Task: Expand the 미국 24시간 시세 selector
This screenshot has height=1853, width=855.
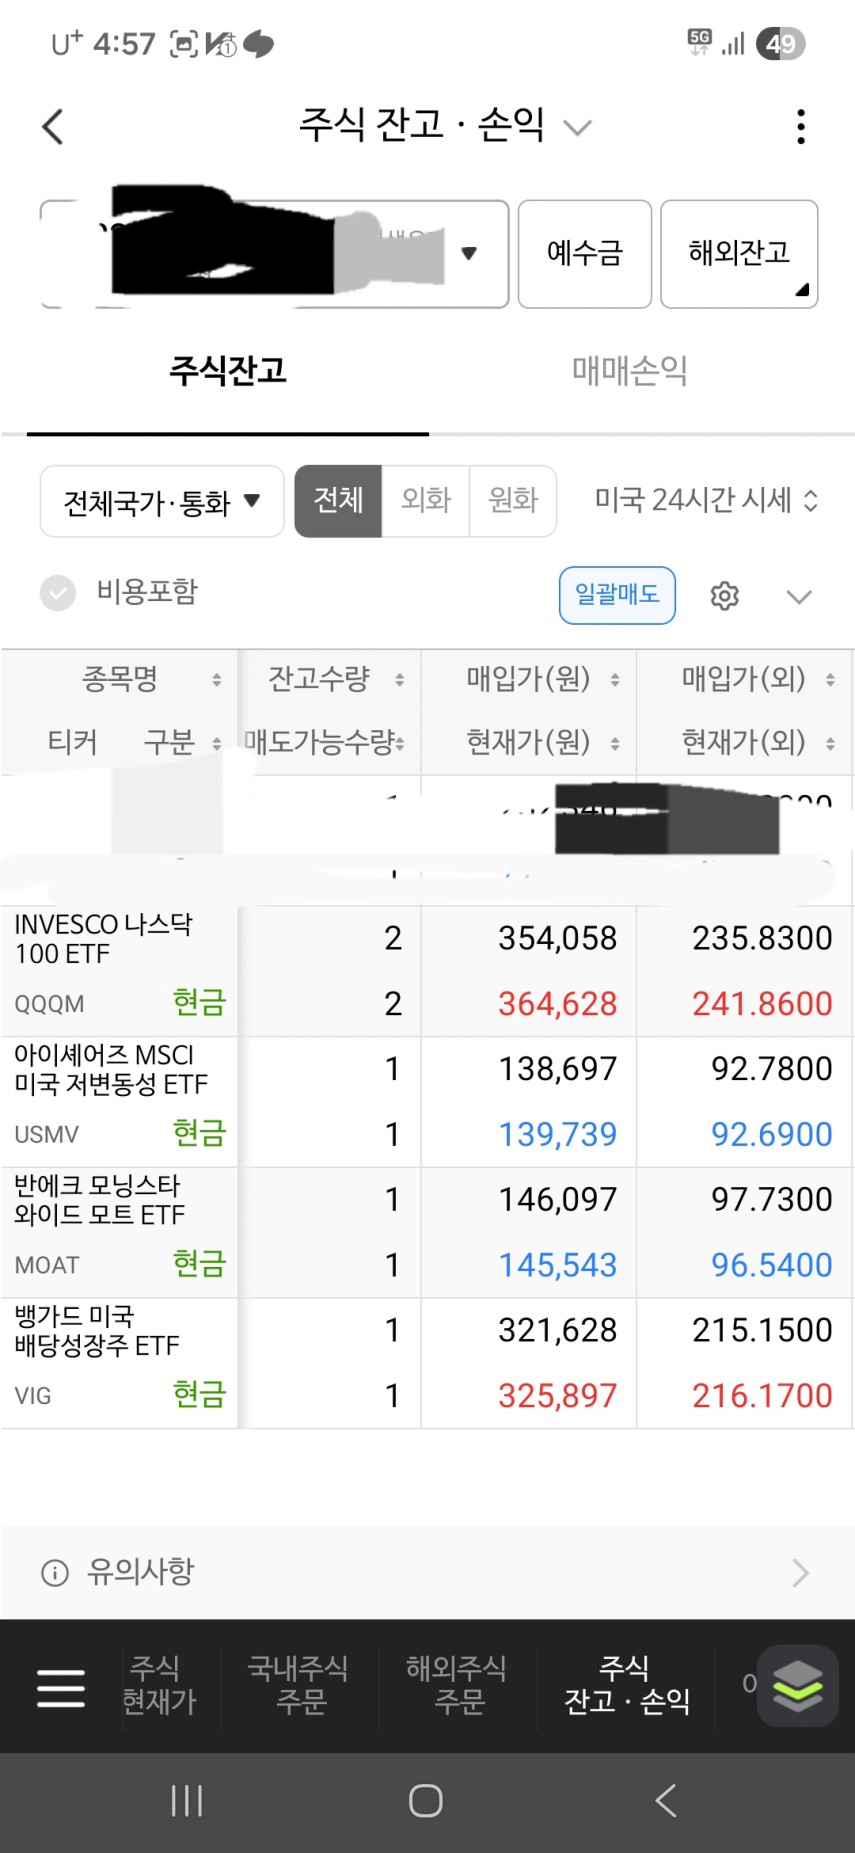Action: point(706,500)
